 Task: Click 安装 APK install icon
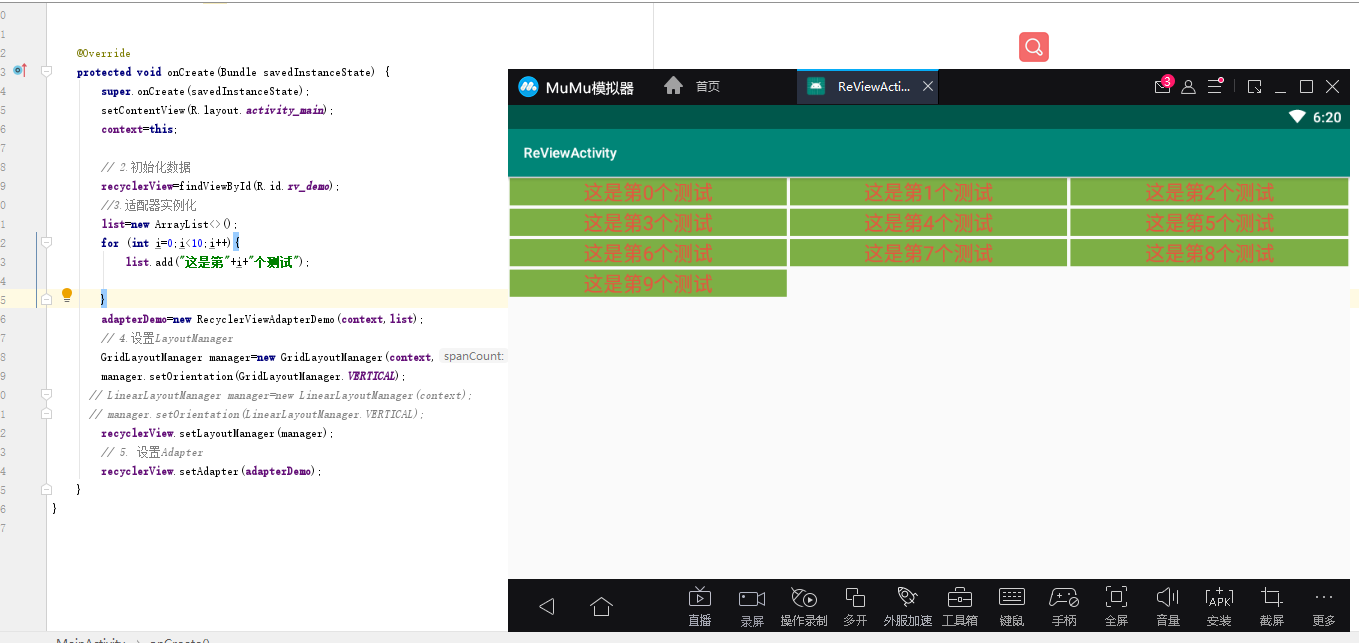tap(1219, 606)
